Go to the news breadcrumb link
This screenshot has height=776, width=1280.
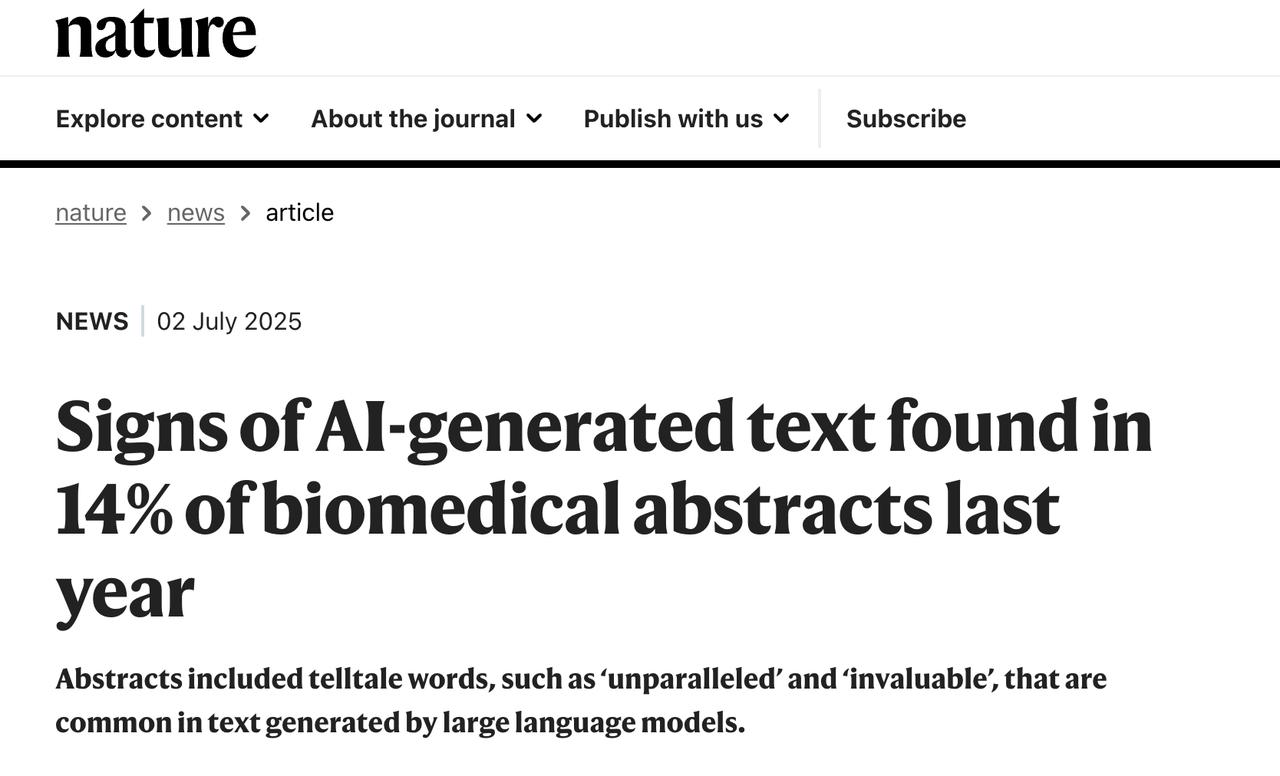click(196, 213)
